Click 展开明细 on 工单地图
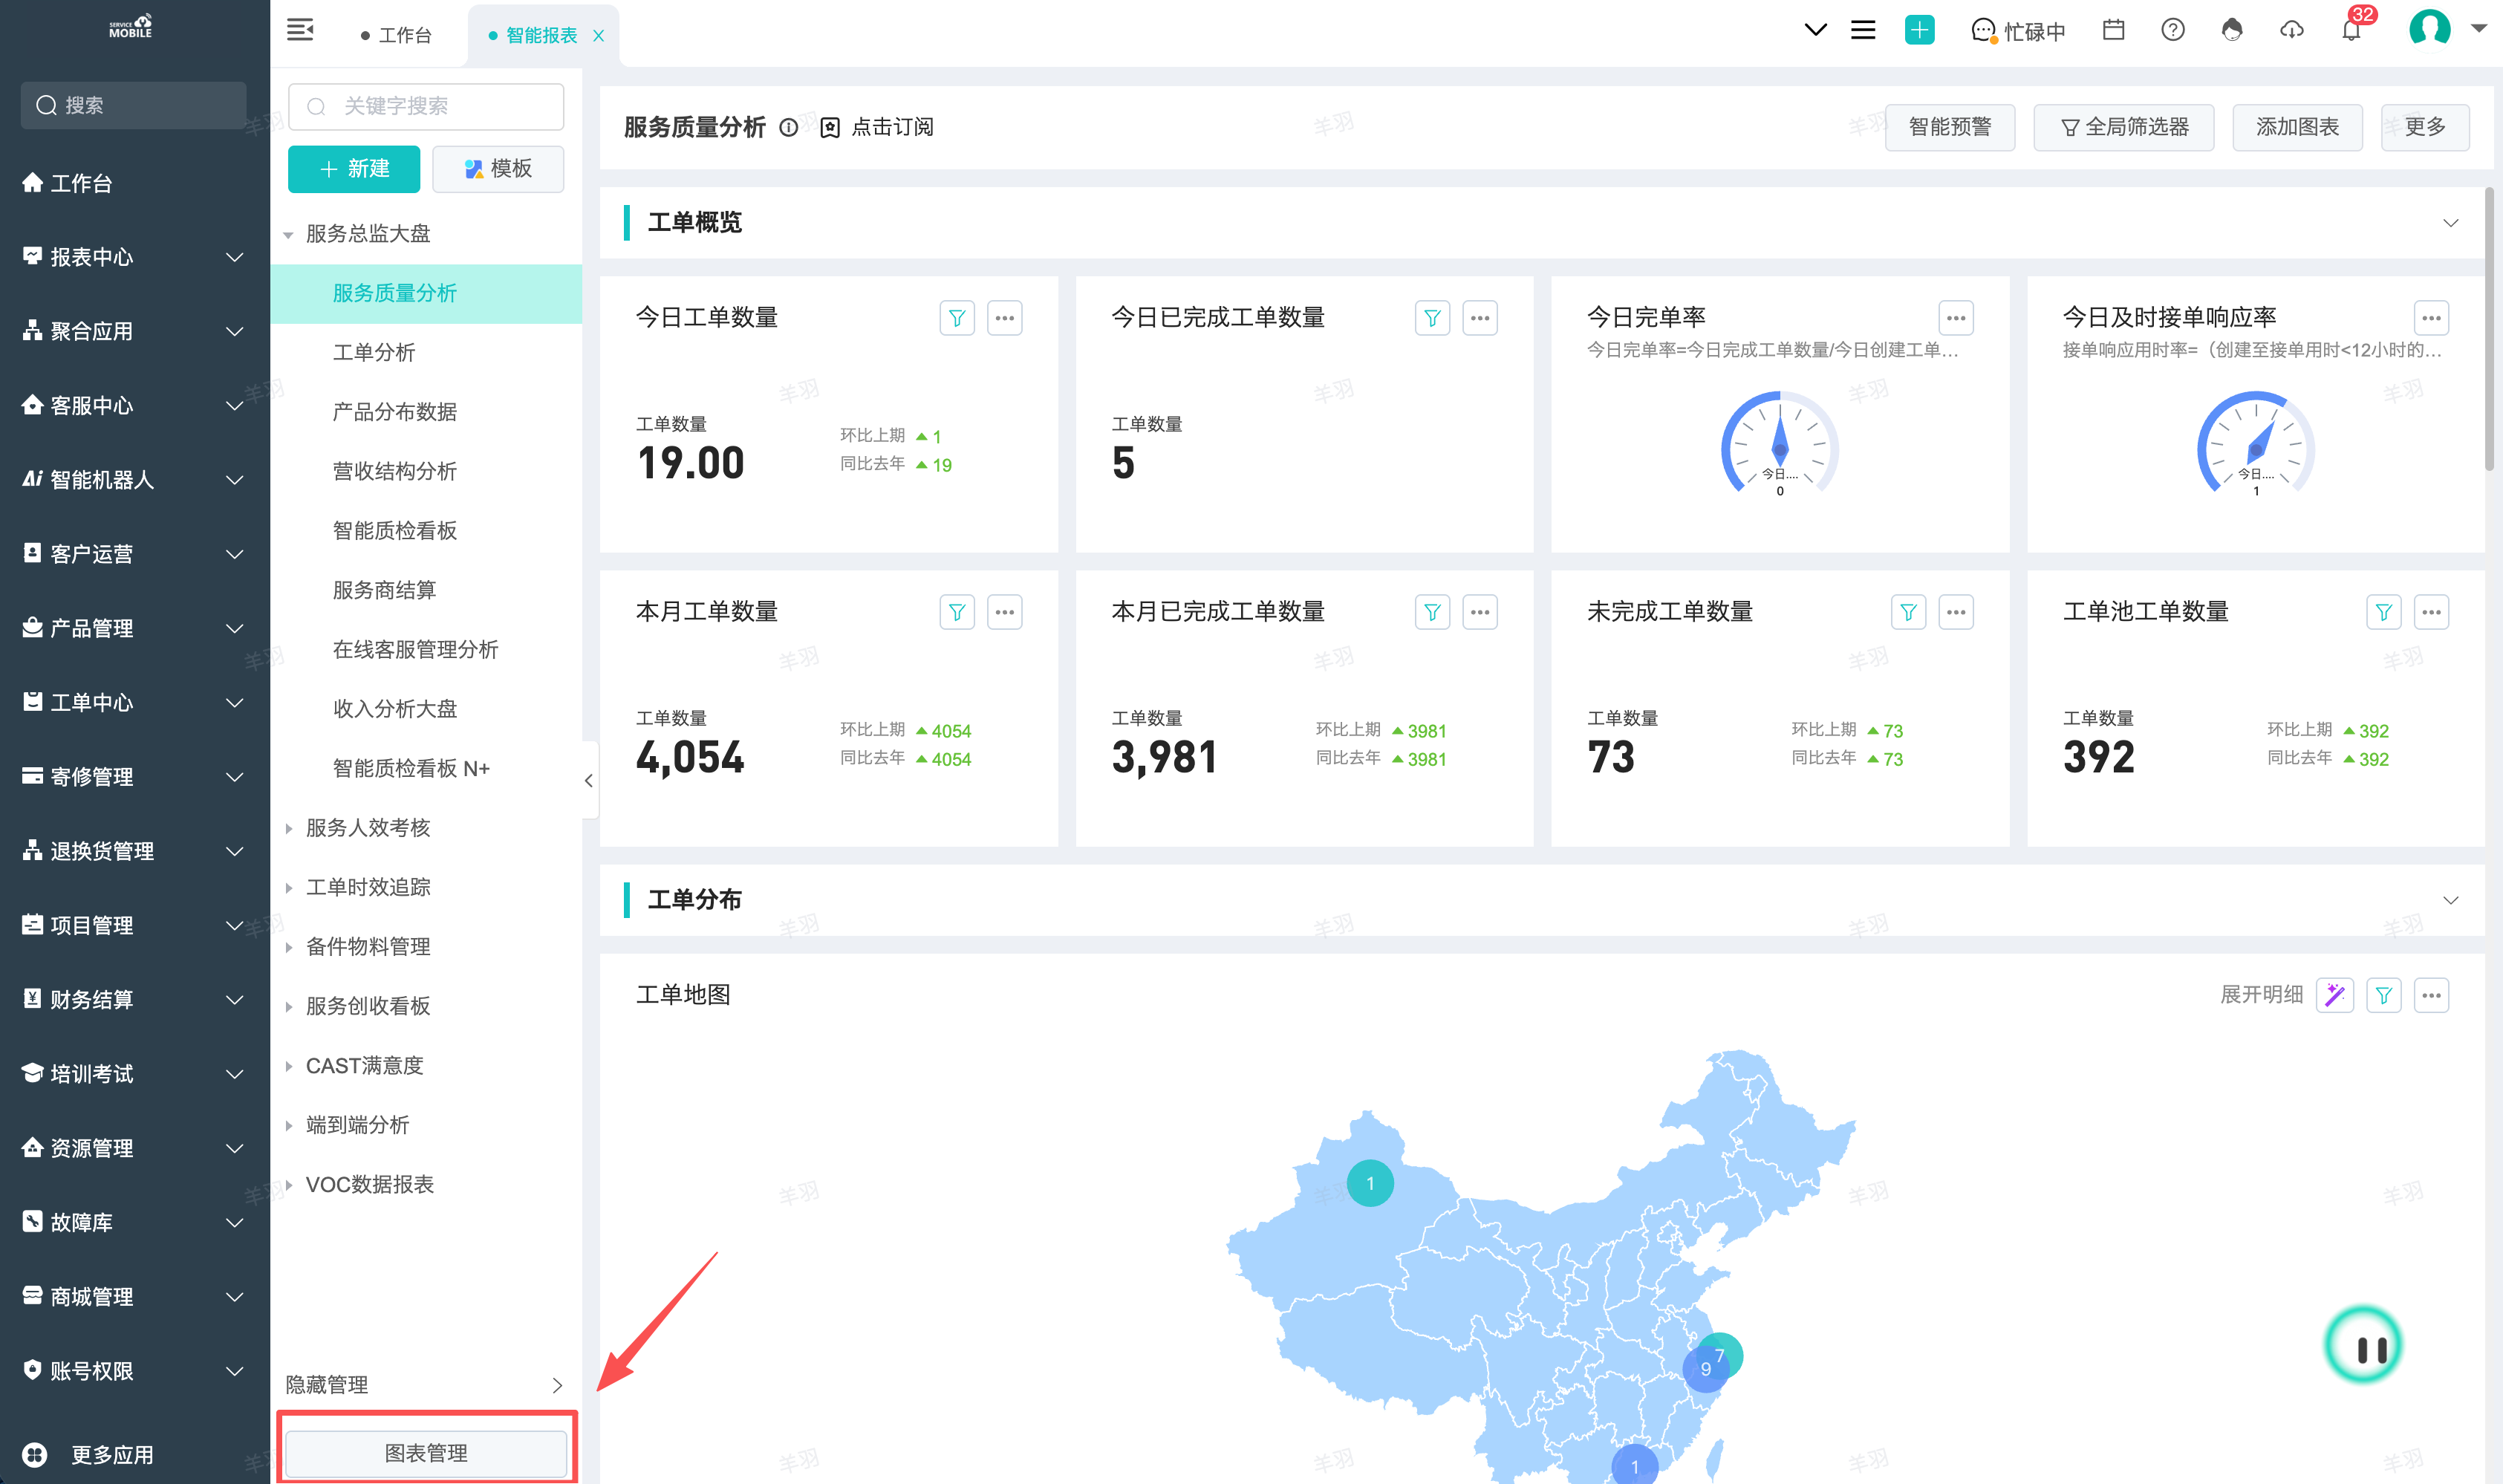Viewport: 2503px width, 1484px height. point(2261,995)
